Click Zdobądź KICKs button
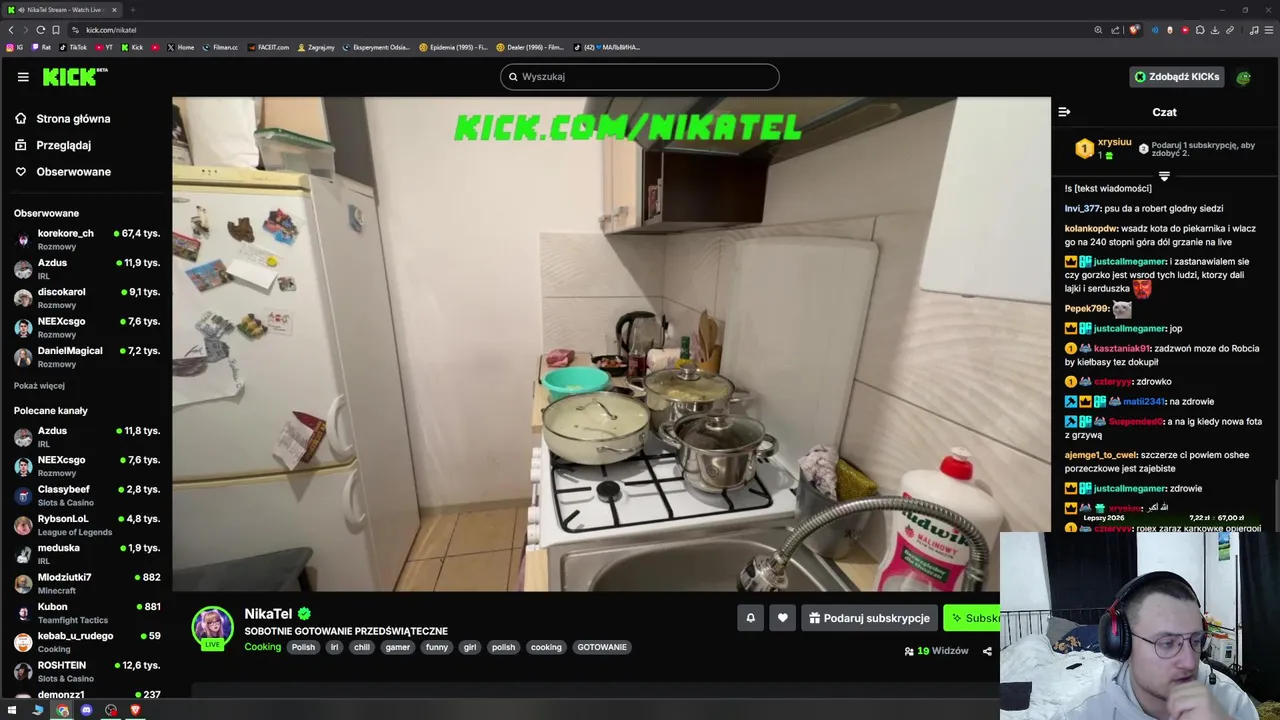 pyautogui.click(x=1176, y=77)
